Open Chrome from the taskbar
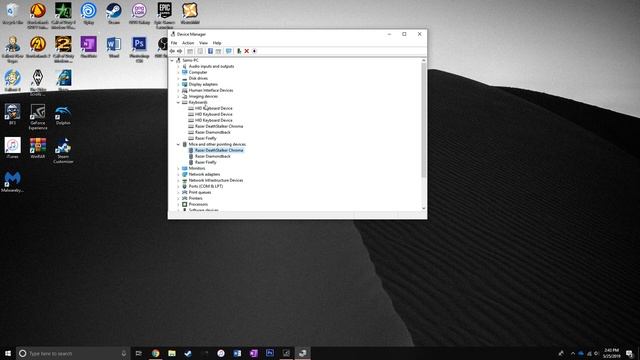The width and height of the screenshot is (640, 360). point(156,353)
